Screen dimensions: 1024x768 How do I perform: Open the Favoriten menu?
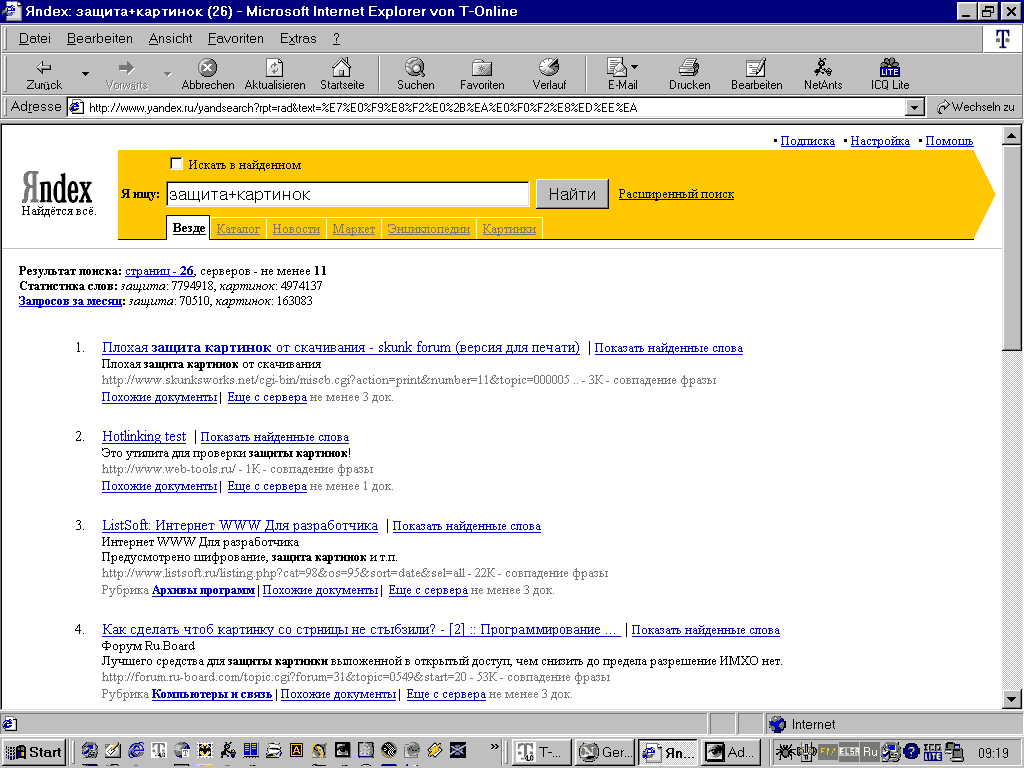(236, 39)
